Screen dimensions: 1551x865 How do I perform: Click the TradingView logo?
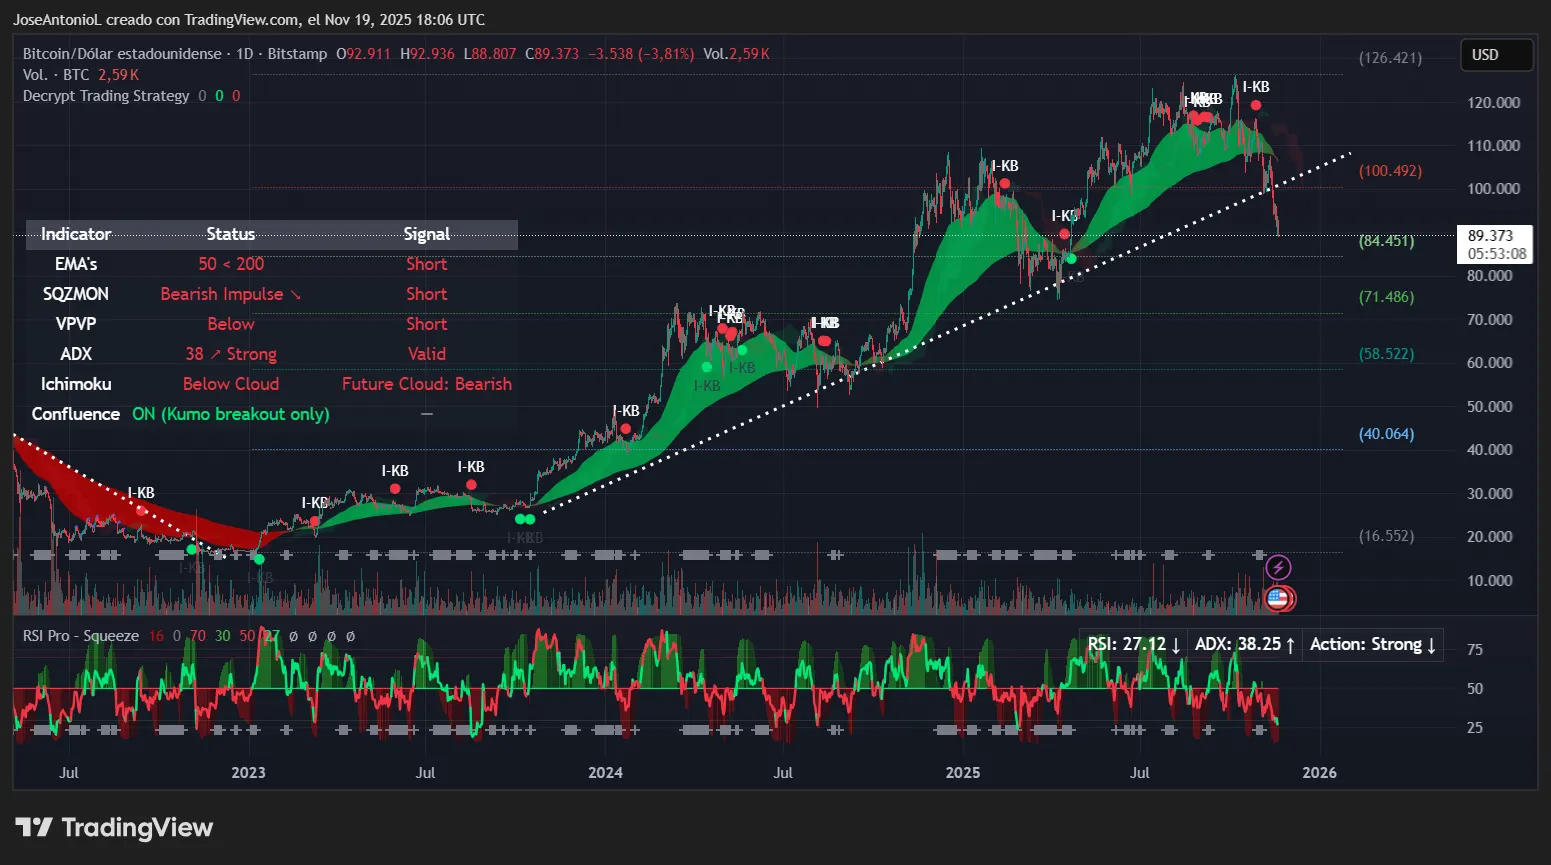(x=113, y=827)
